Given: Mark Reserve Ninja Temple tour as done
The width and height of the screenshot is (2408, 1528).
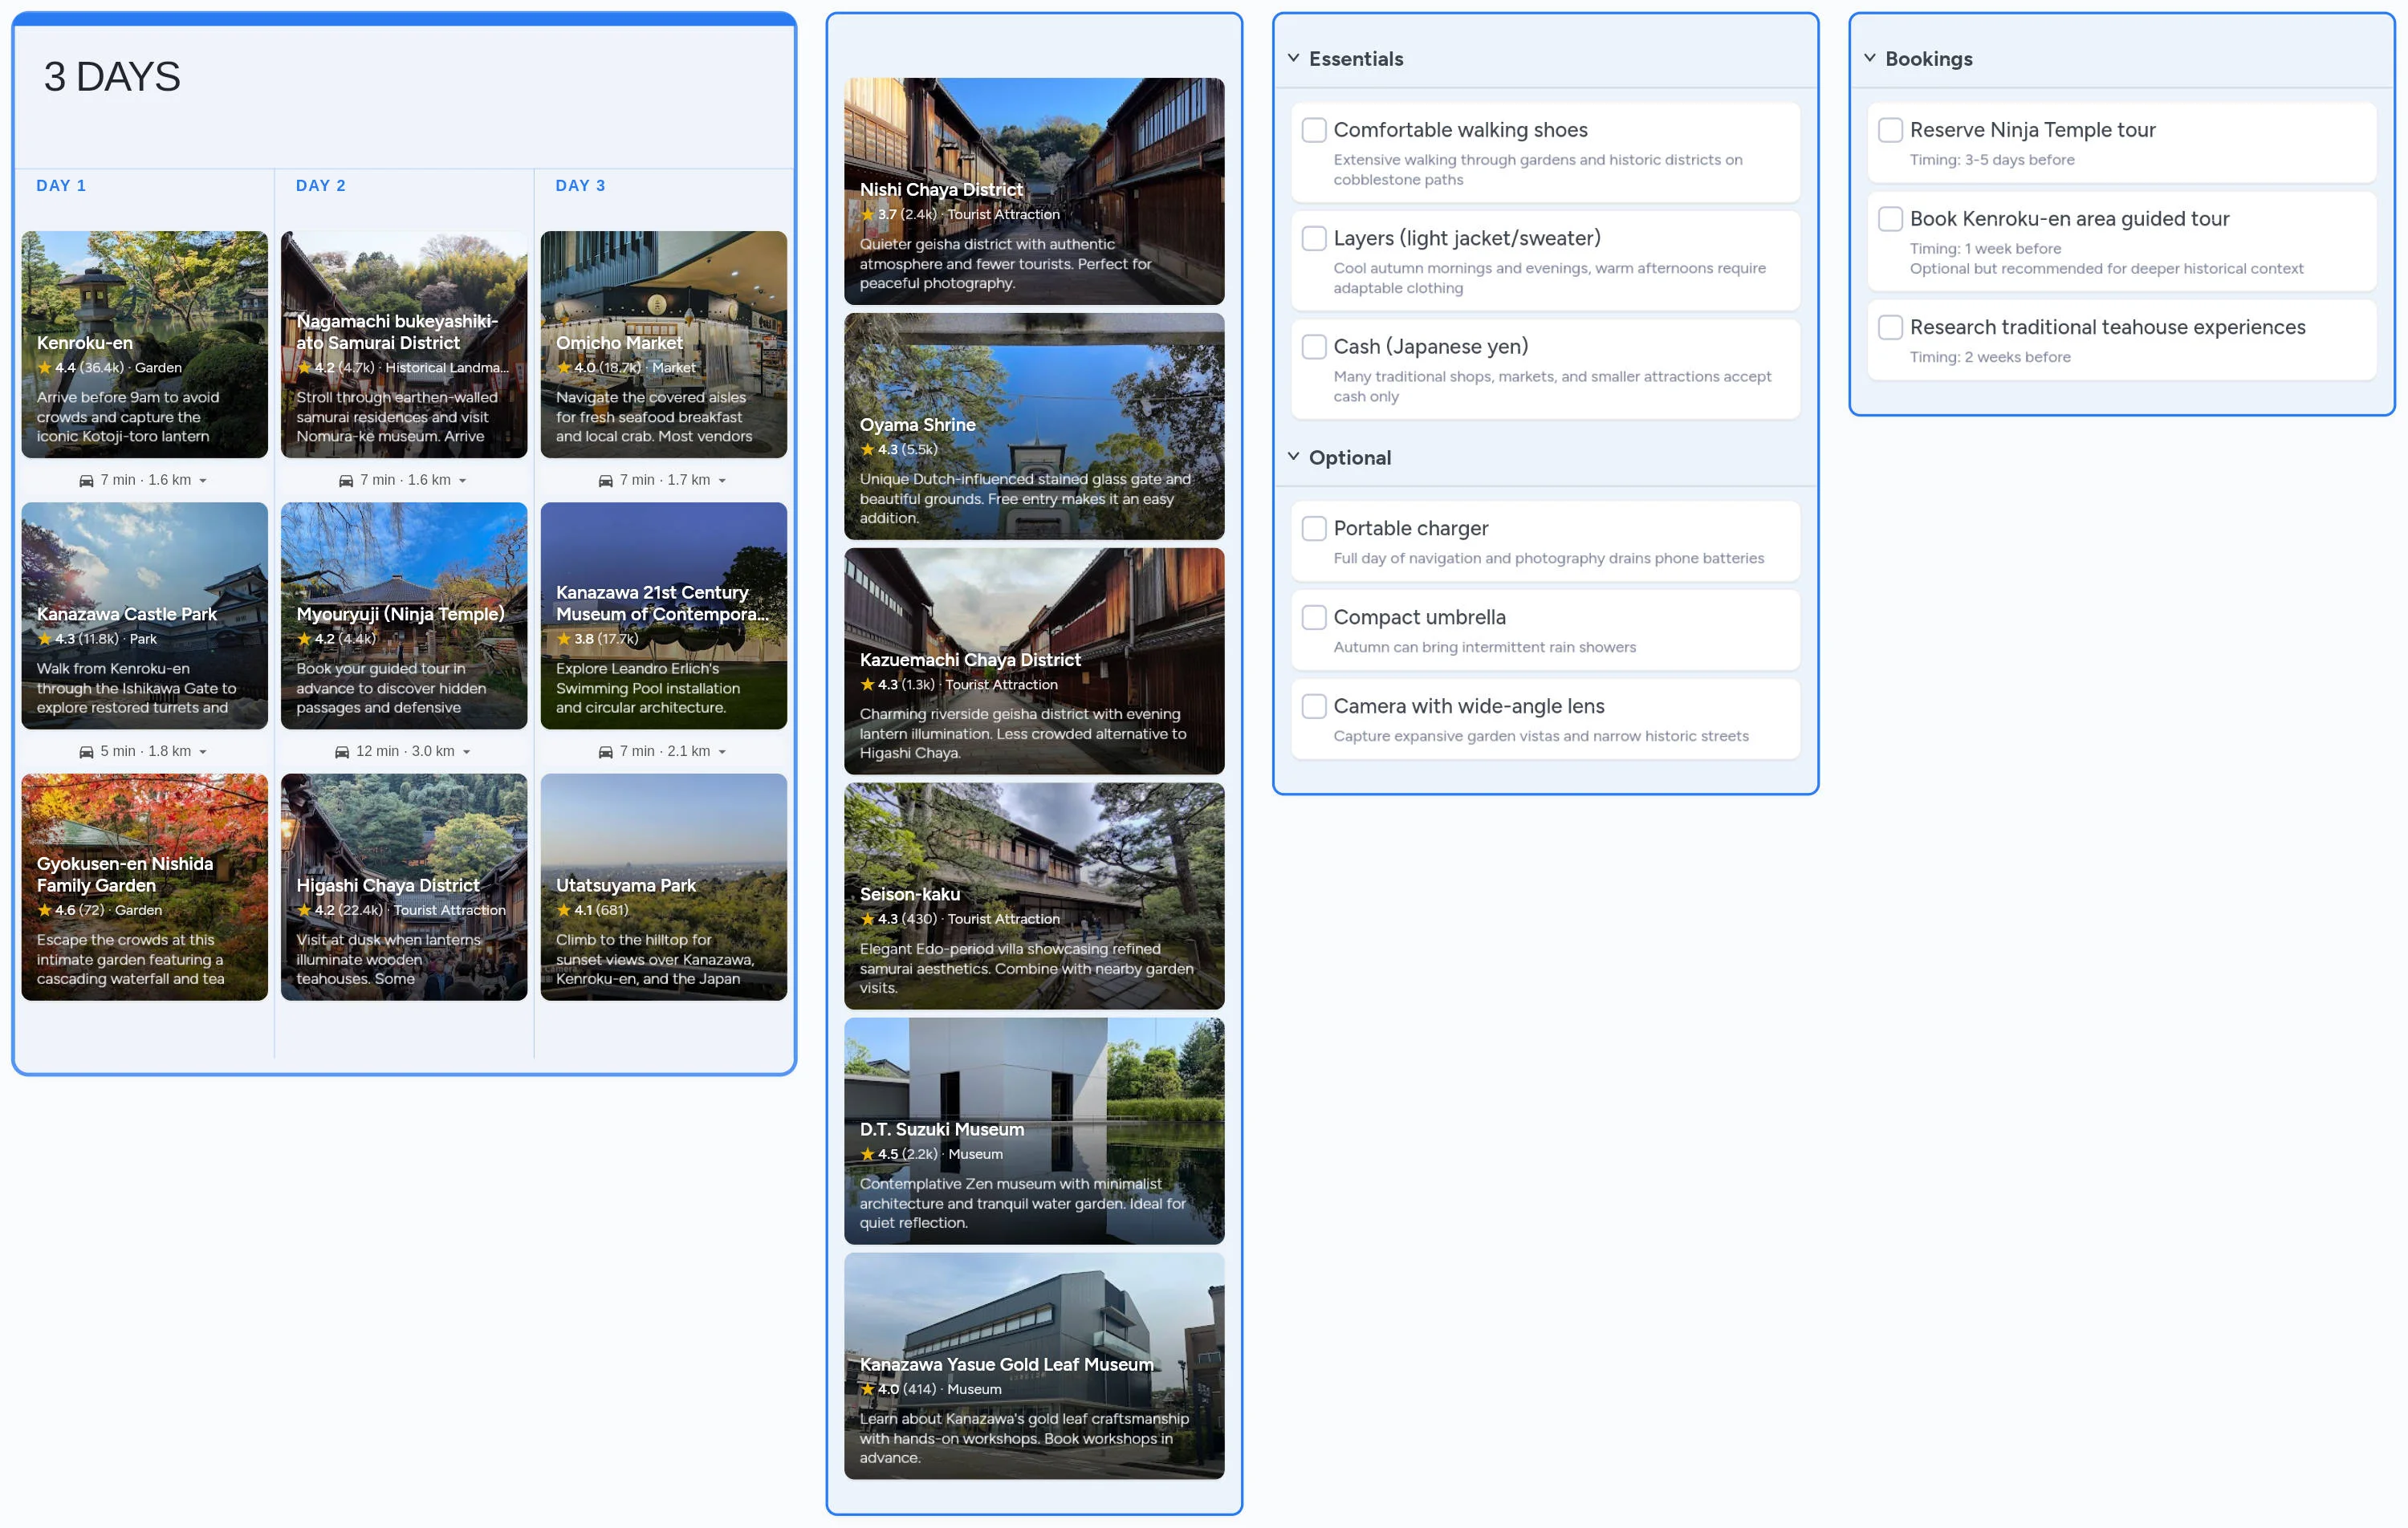Looking at the screenshot, I should click(1890, 130).
